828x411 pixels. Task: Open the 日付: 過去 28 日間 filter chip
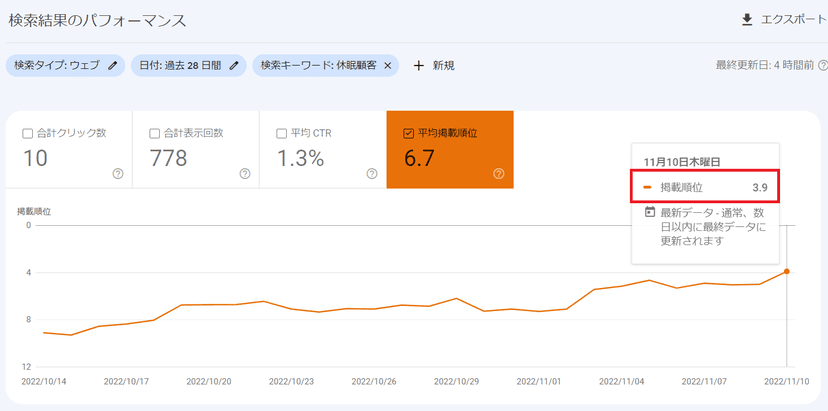tap(189, 66)
